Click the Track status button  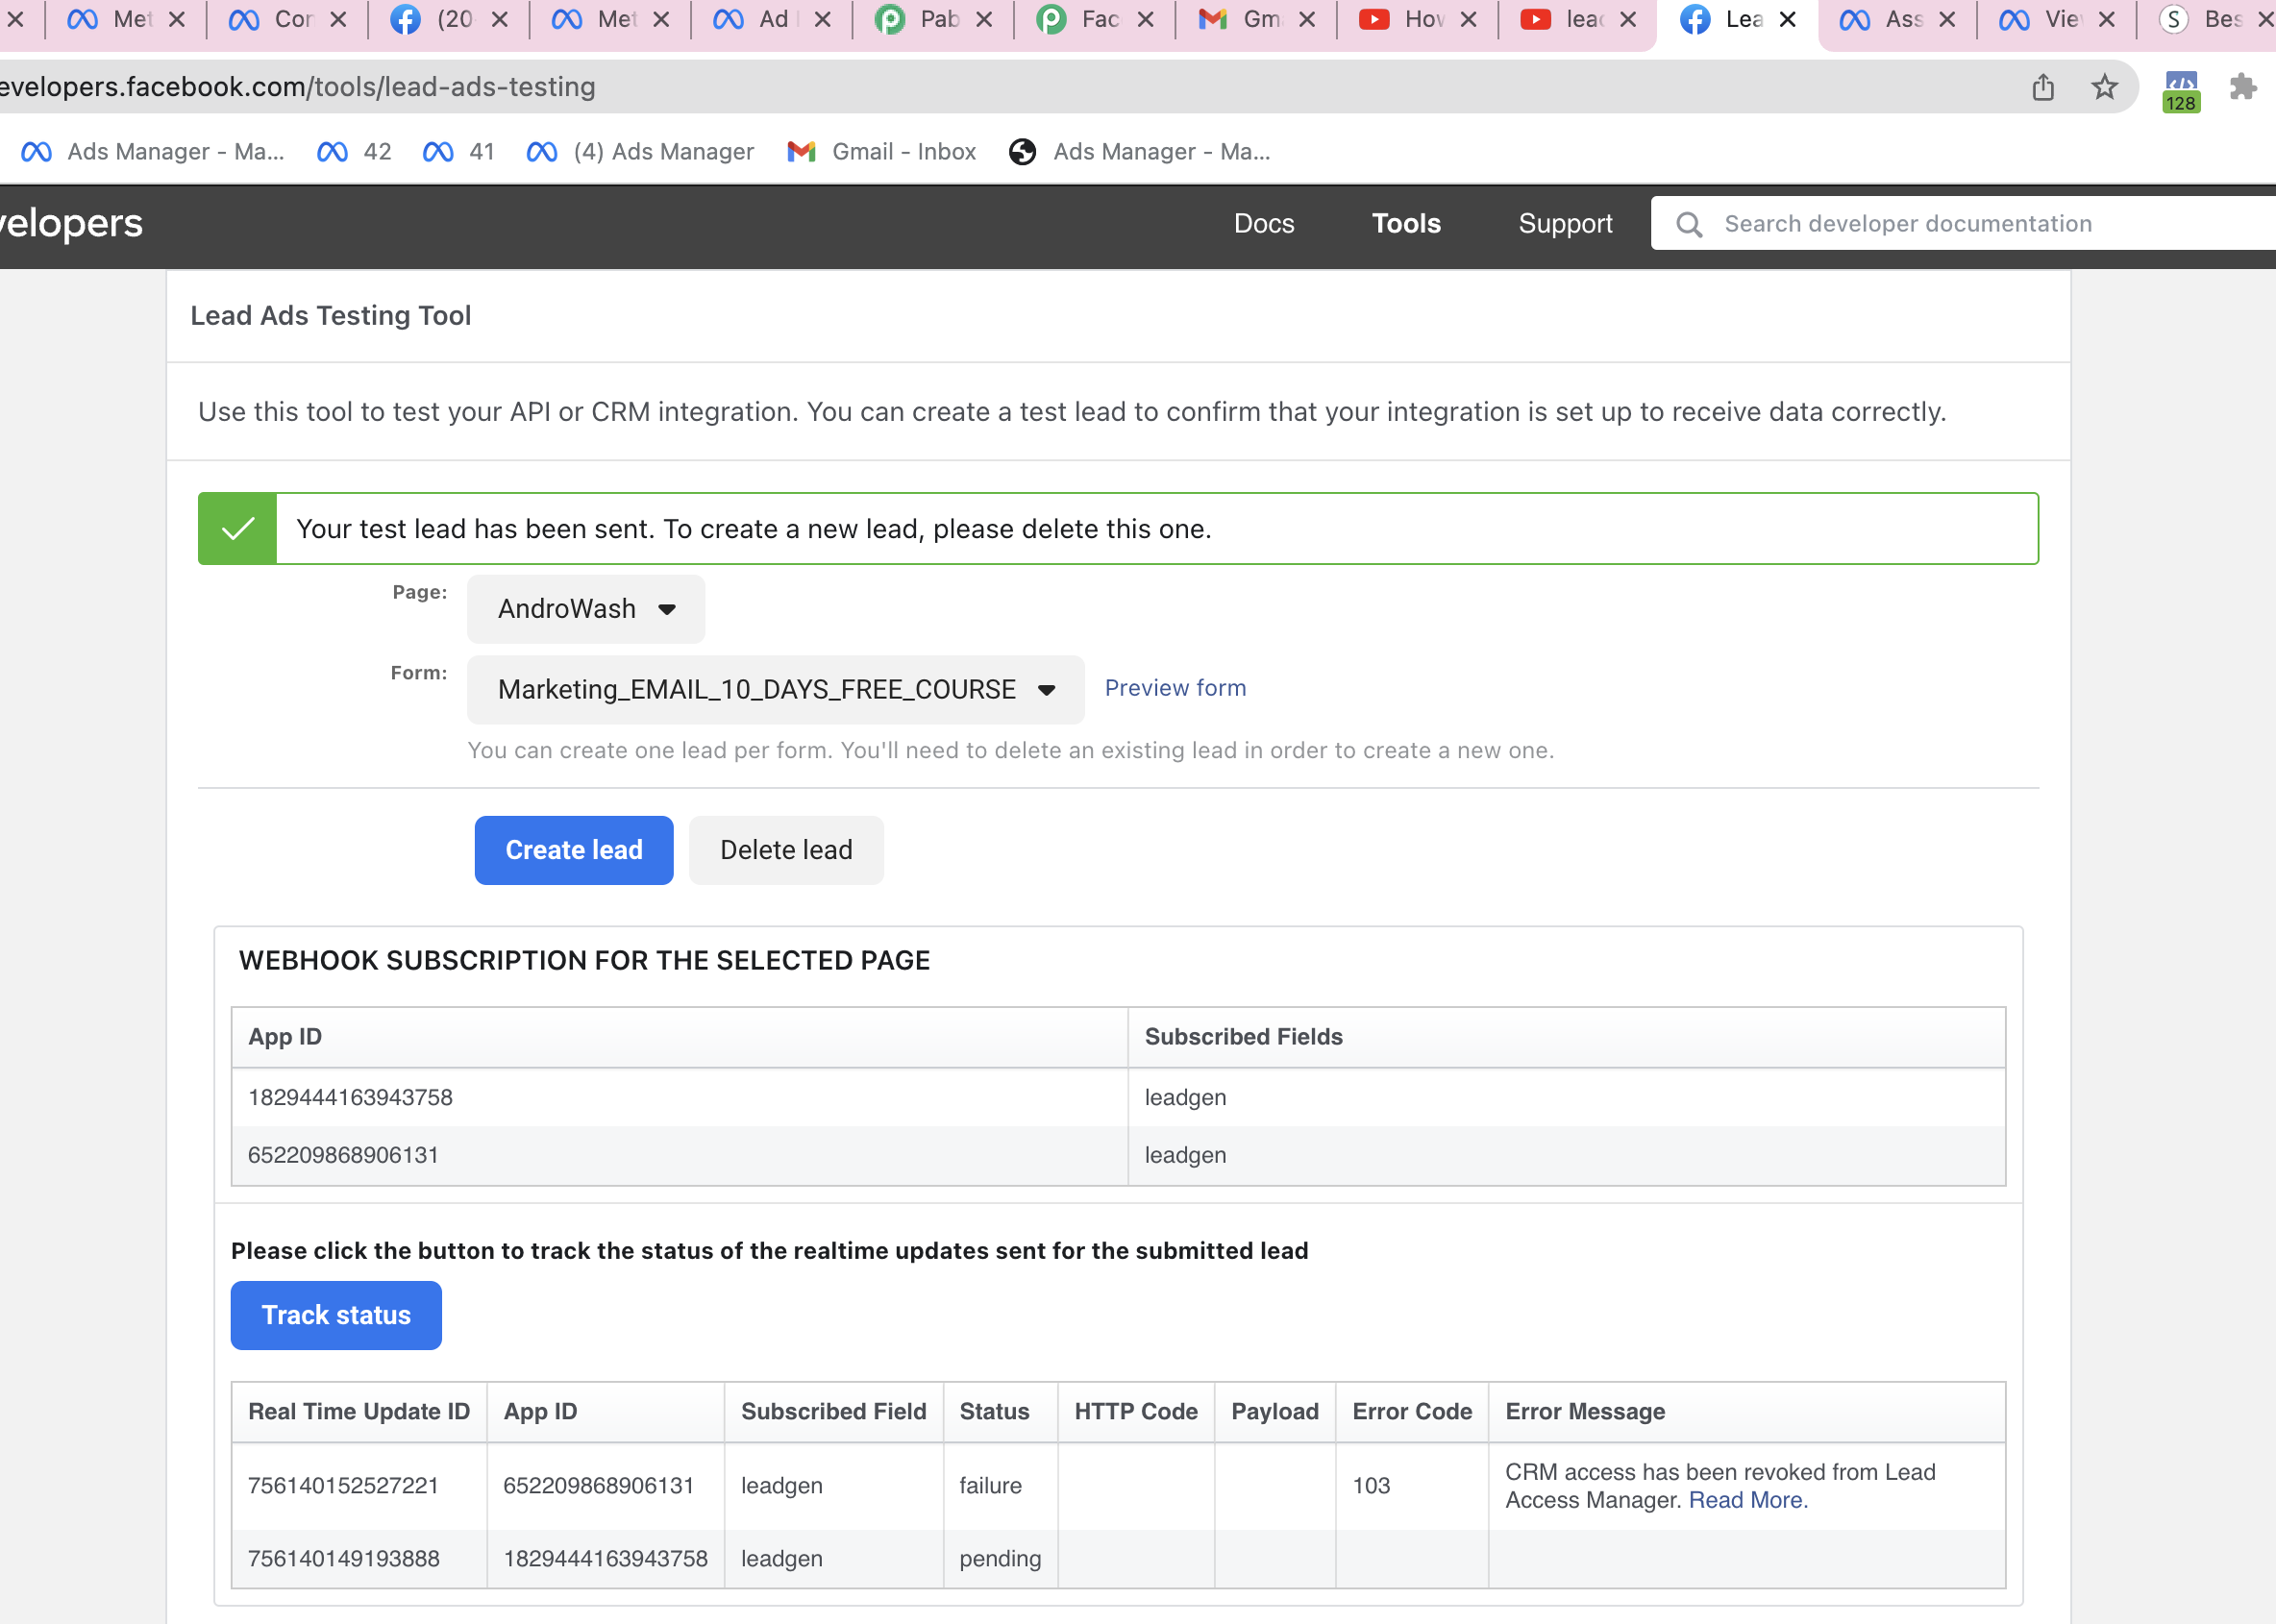pyautogui.click(x=334, y=1315)
